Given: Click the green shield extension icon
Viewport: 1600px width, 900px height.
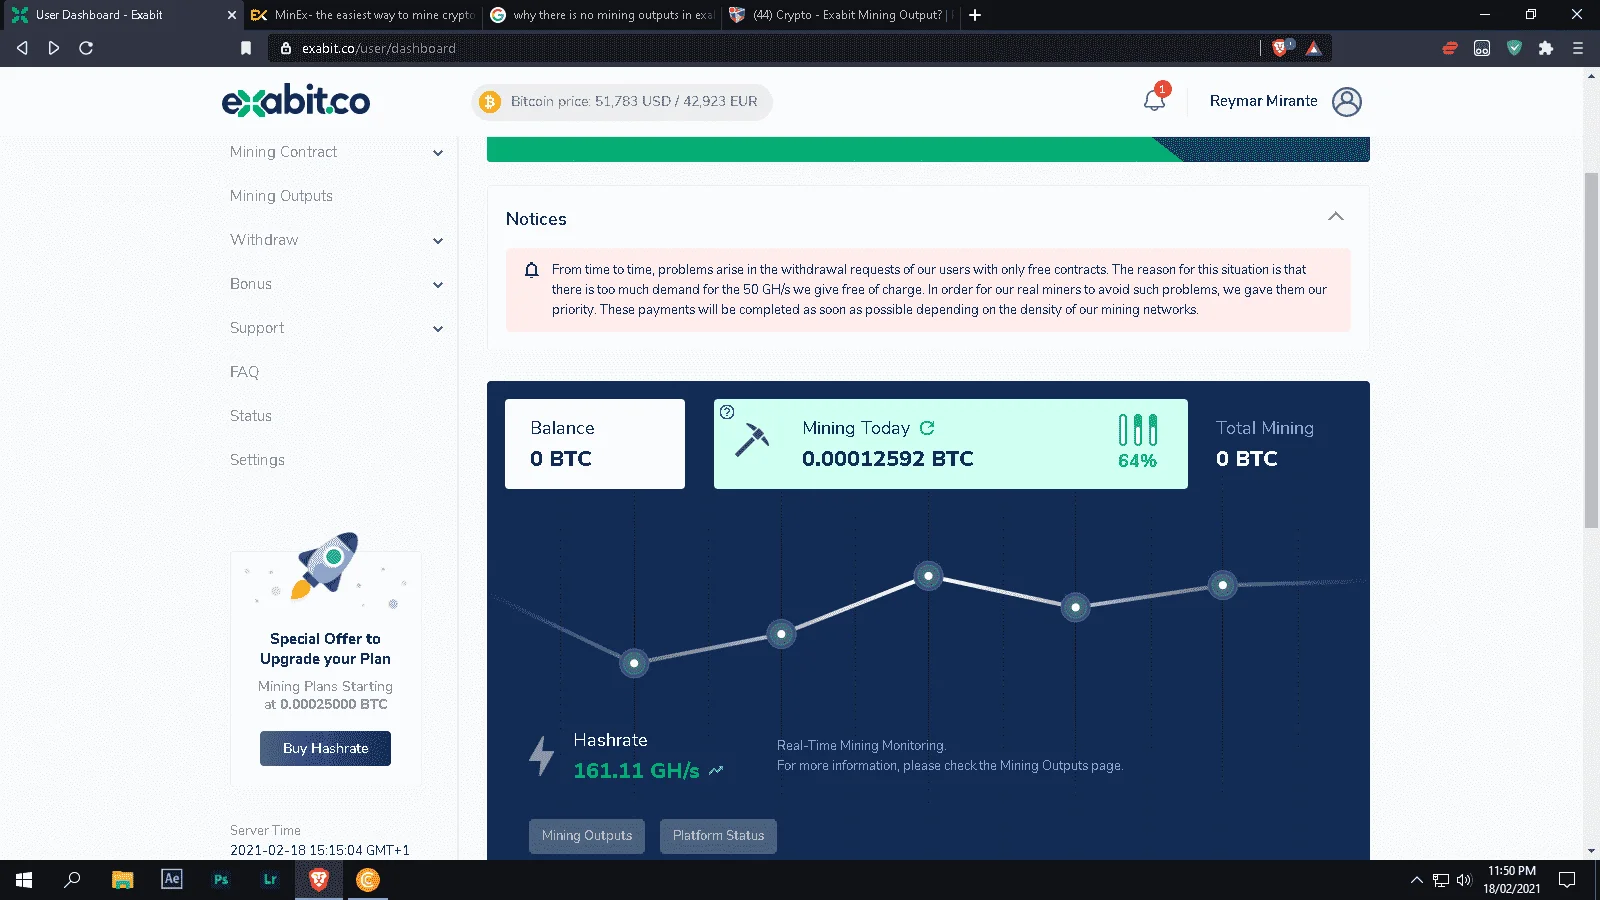Looking at the screenshot, I should pyautogui.click(x=1514, y=48).
